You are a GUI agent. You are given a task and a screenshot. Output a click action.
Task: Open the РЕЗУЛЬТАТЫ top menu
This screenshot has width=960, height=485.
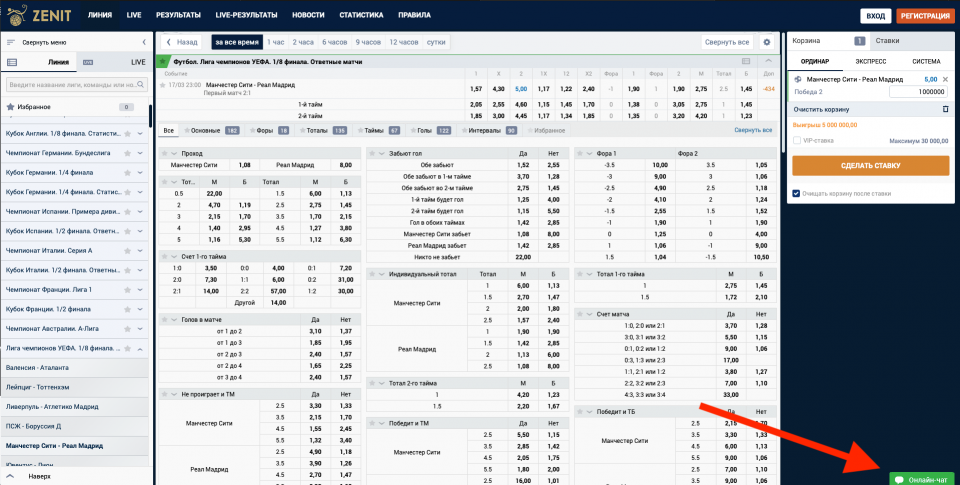point(178,15)
